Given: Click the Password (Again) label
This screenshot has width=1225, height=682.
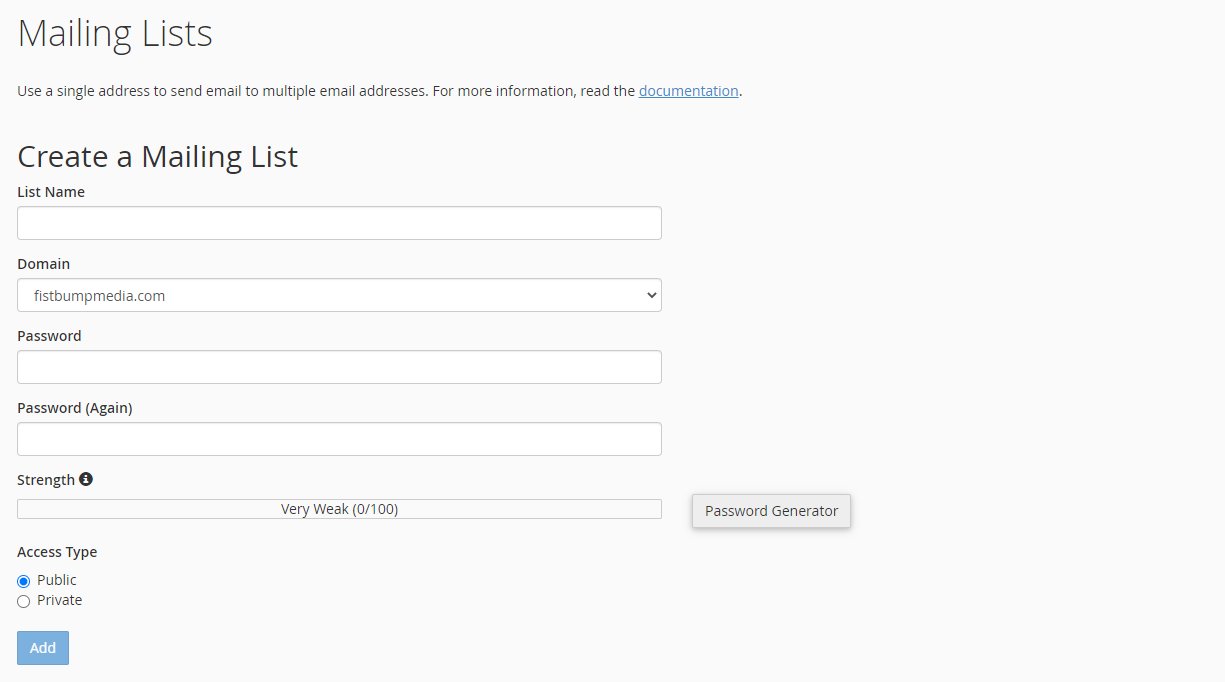Looking at the screenshot, I should click(75, 408).
